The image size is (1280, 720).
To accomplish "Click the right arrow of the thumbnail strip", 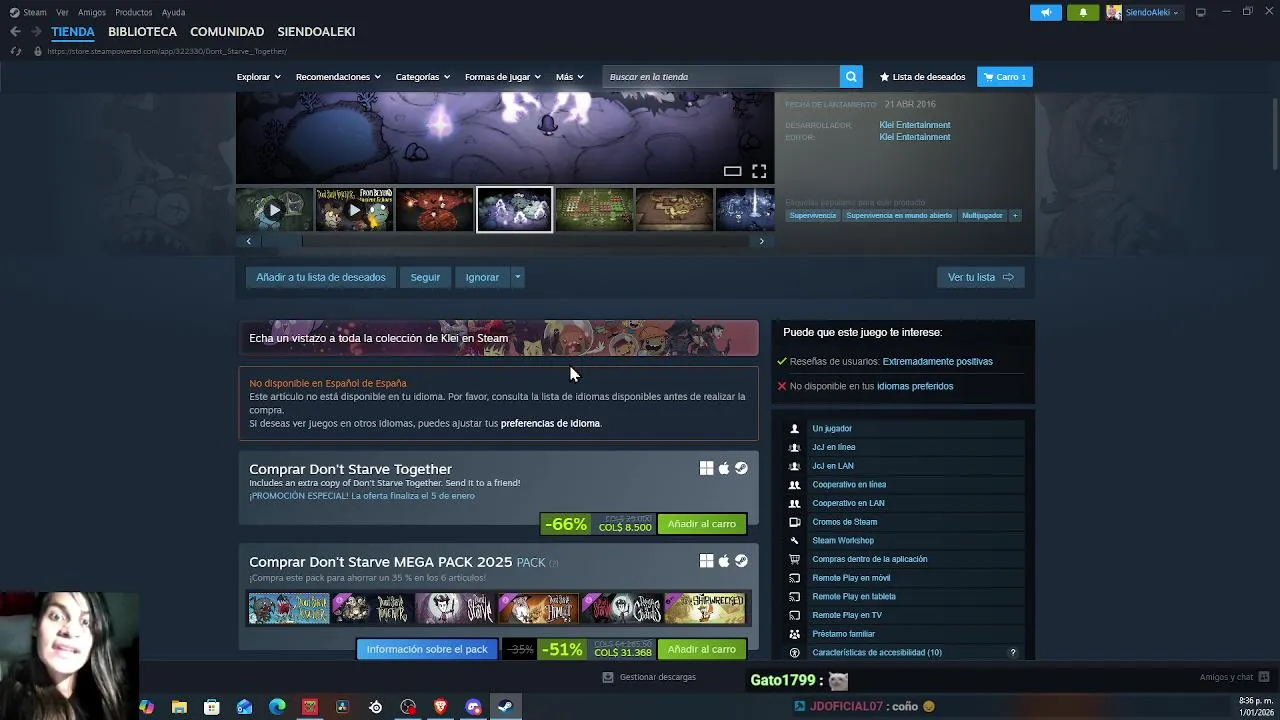I will coord(762,241).
